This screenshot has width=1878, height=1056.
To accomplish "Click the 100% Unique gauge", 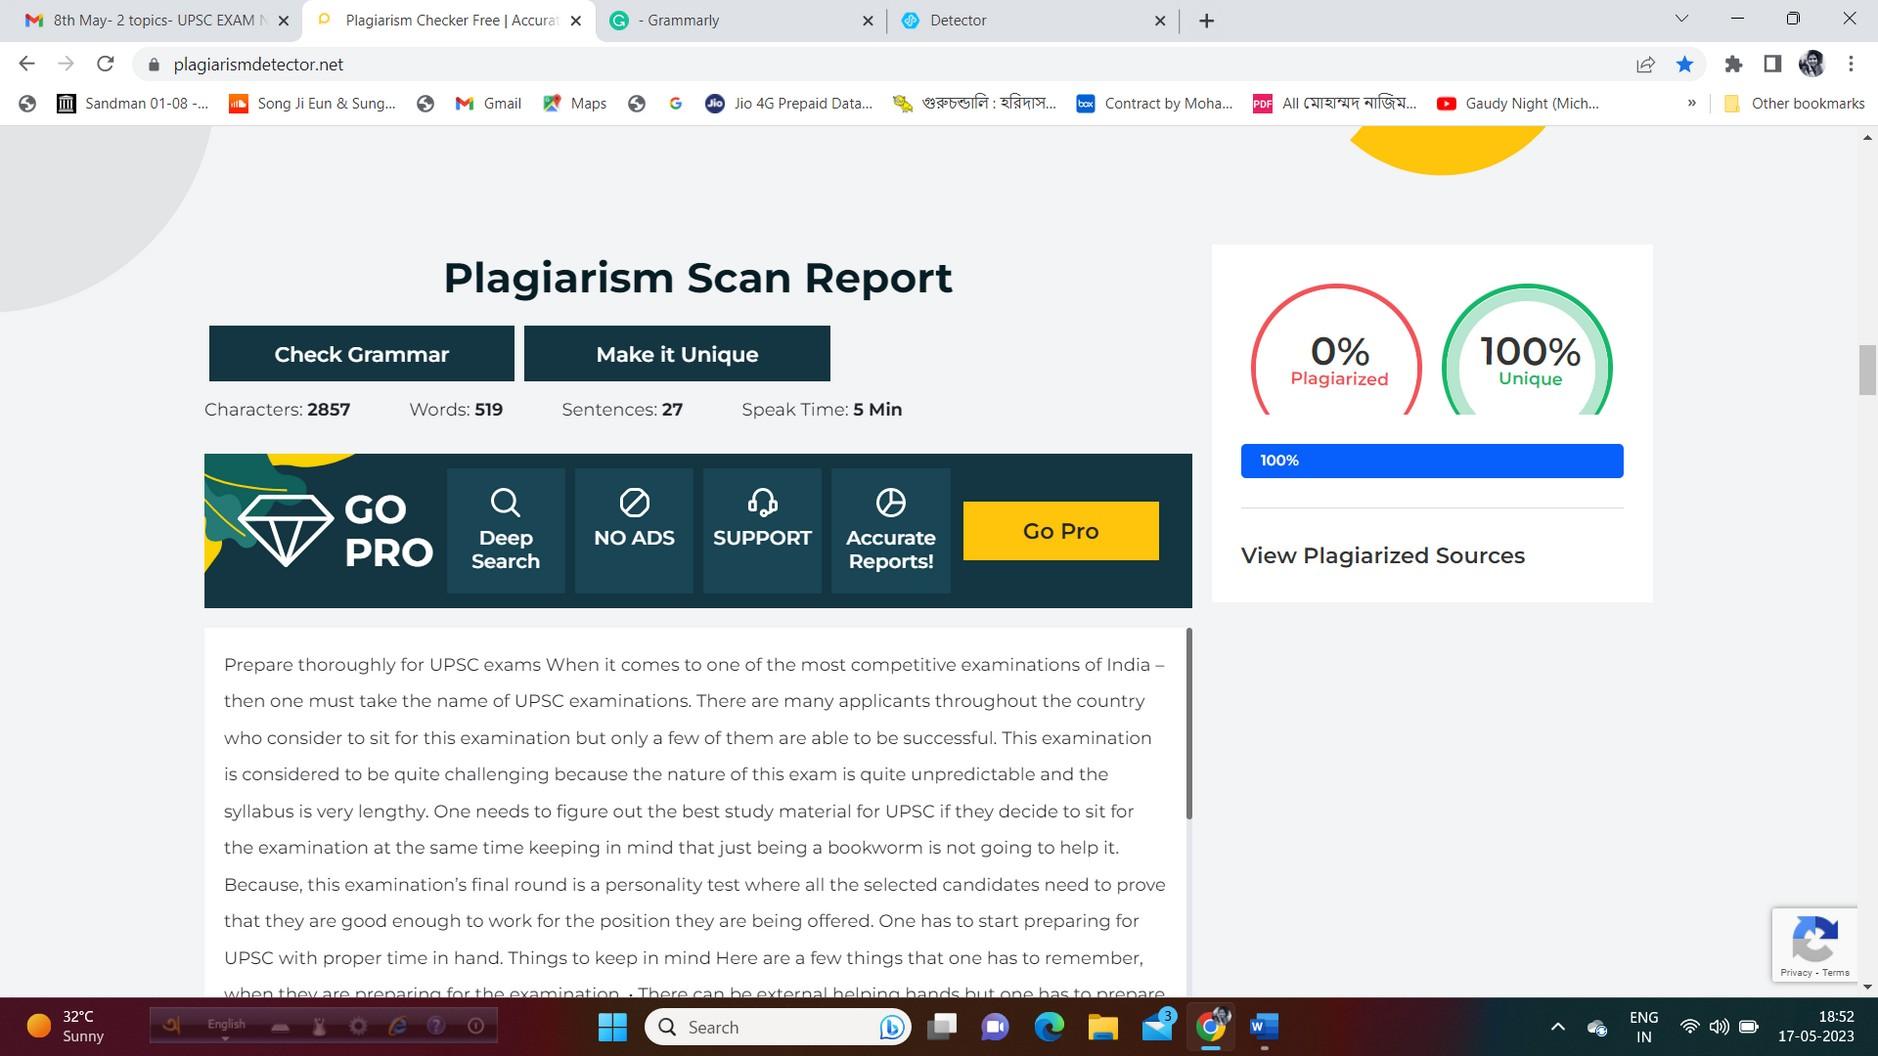I will click(1528, 352).
